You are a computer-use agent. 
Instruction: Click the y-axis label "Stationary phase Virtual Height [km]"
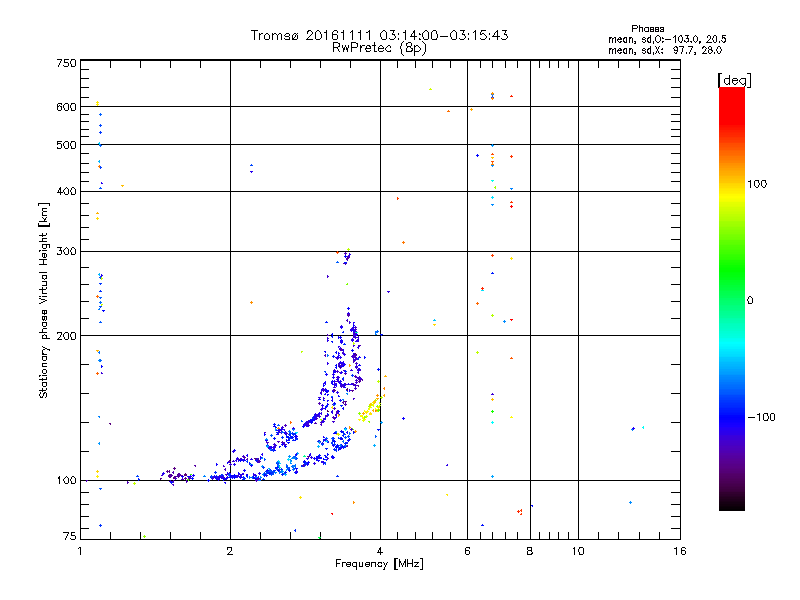(43, 300)
